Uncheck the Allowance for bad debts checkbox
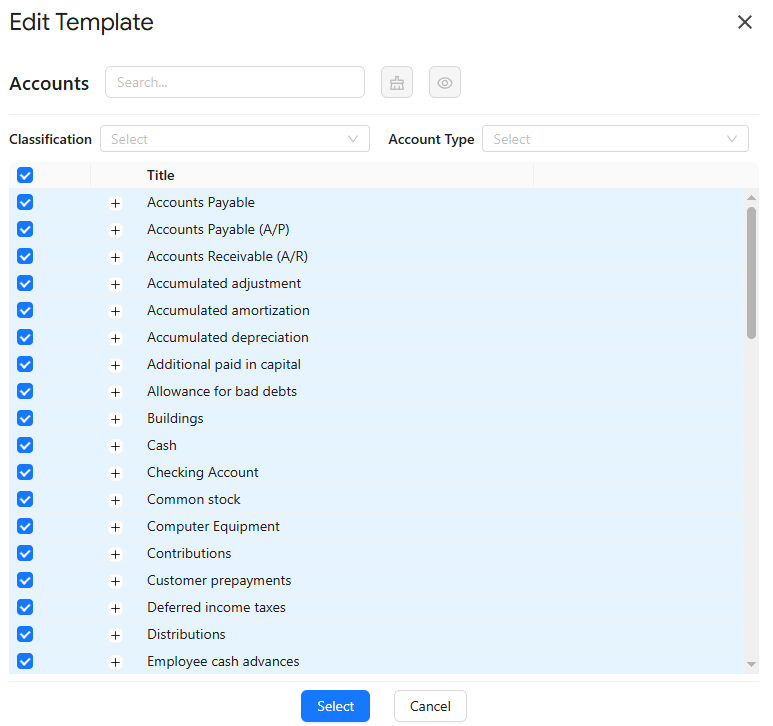The width and height of the screenshot is (773, 726). 25,391
